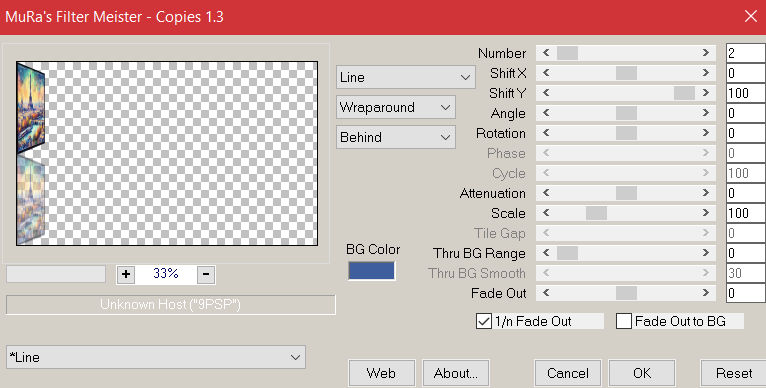Uncheck the 1/n Fade Out checkbox
This screenshot has width=766, height=388.
[x=484, y=322]
